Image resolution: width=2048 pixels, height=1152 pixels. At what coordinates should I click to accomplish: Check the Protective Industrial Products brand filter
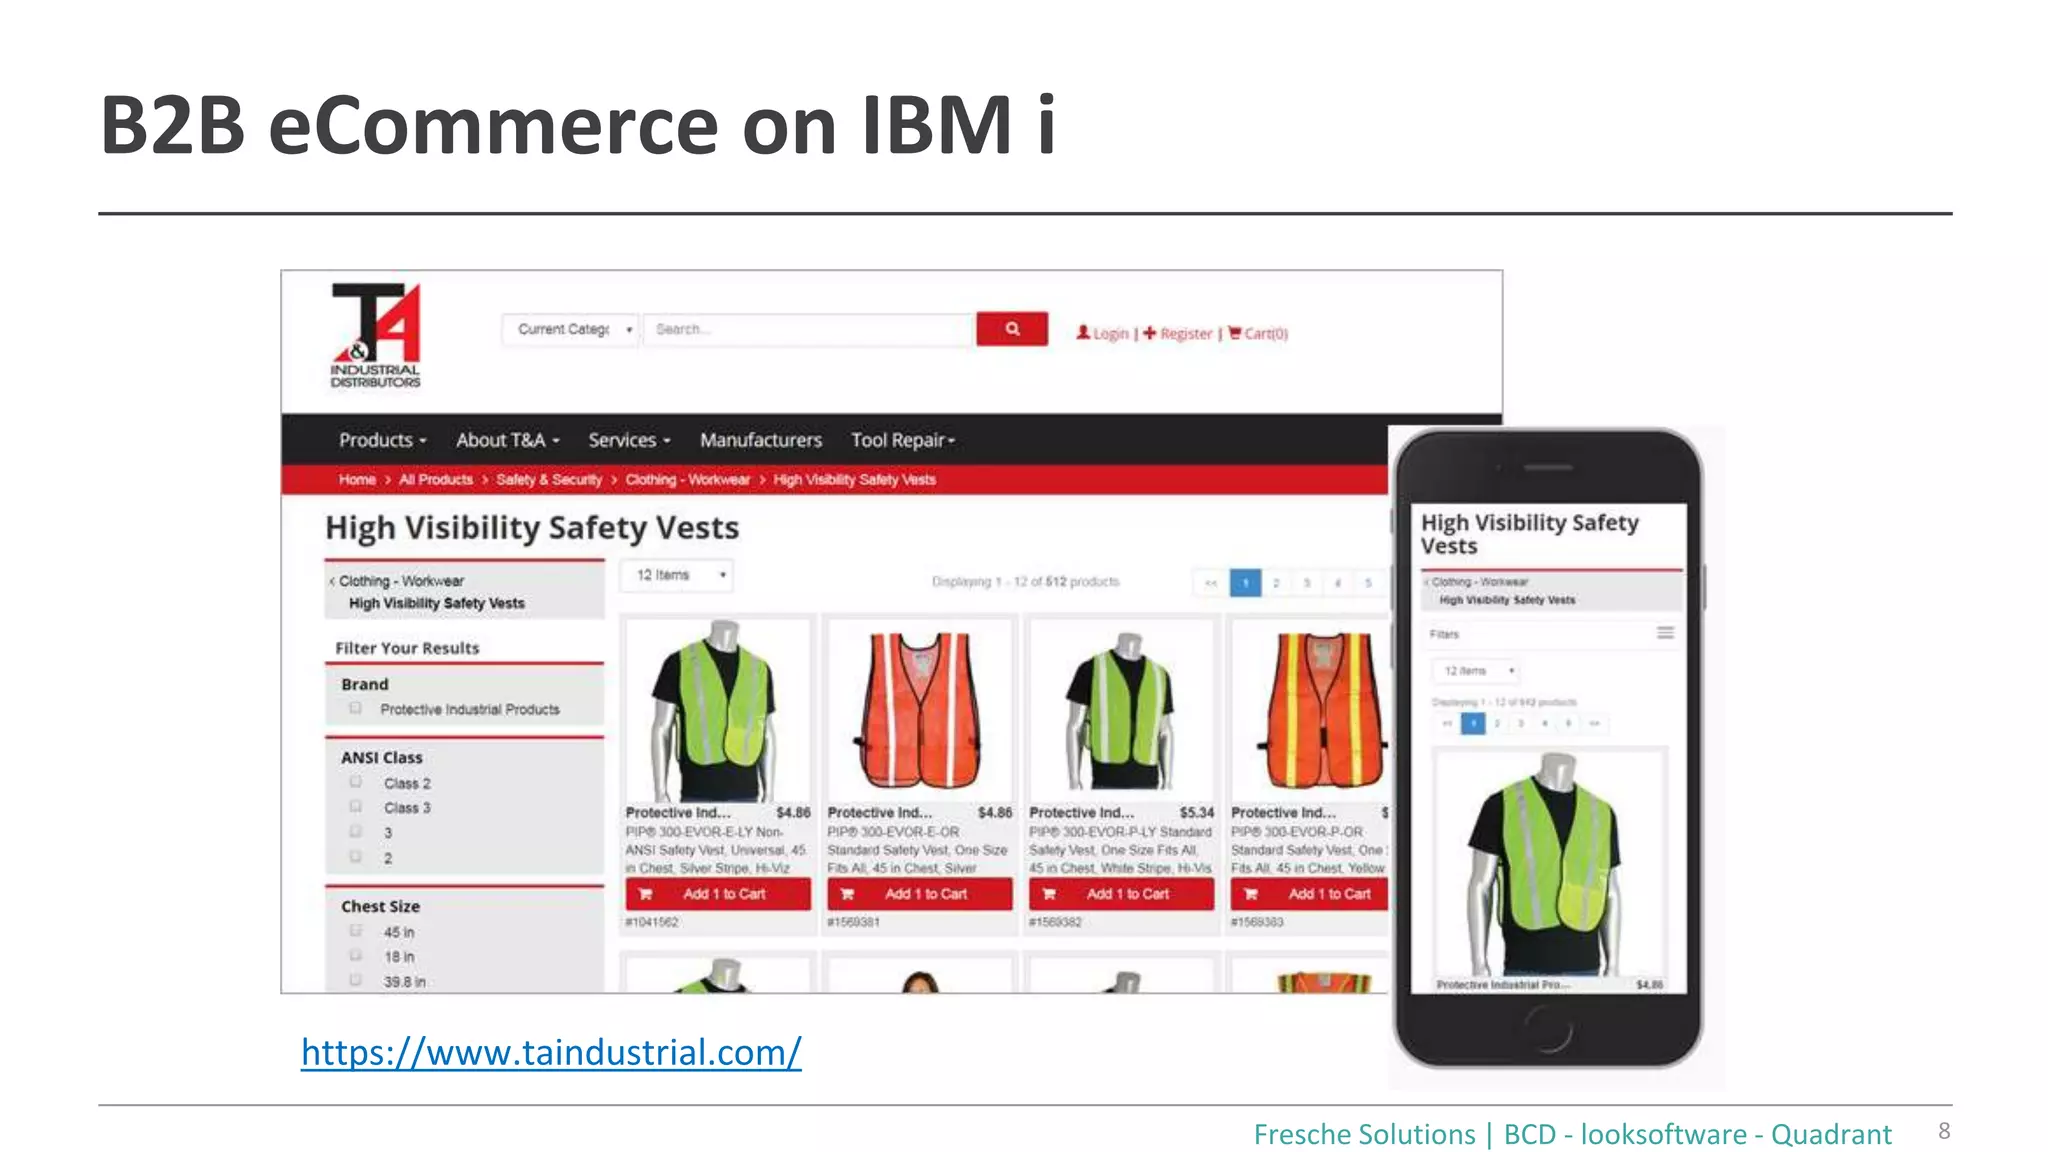coord(355,709)
